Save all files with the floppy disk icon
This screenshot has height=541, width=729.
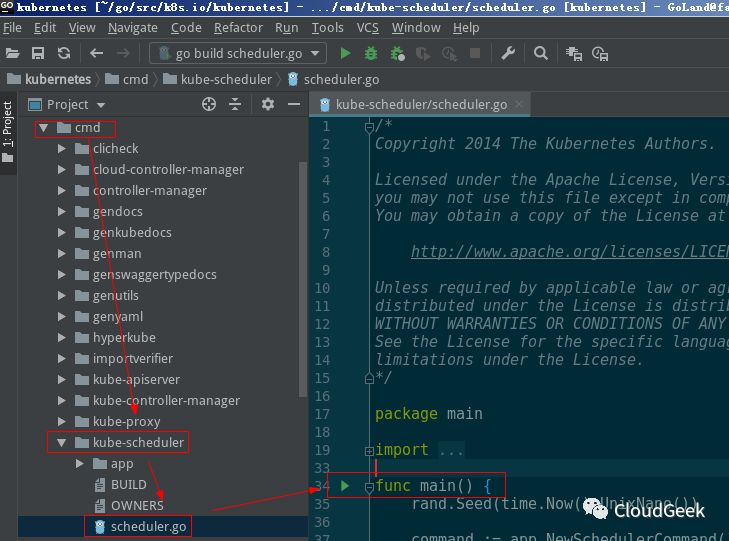click(38, 53)
